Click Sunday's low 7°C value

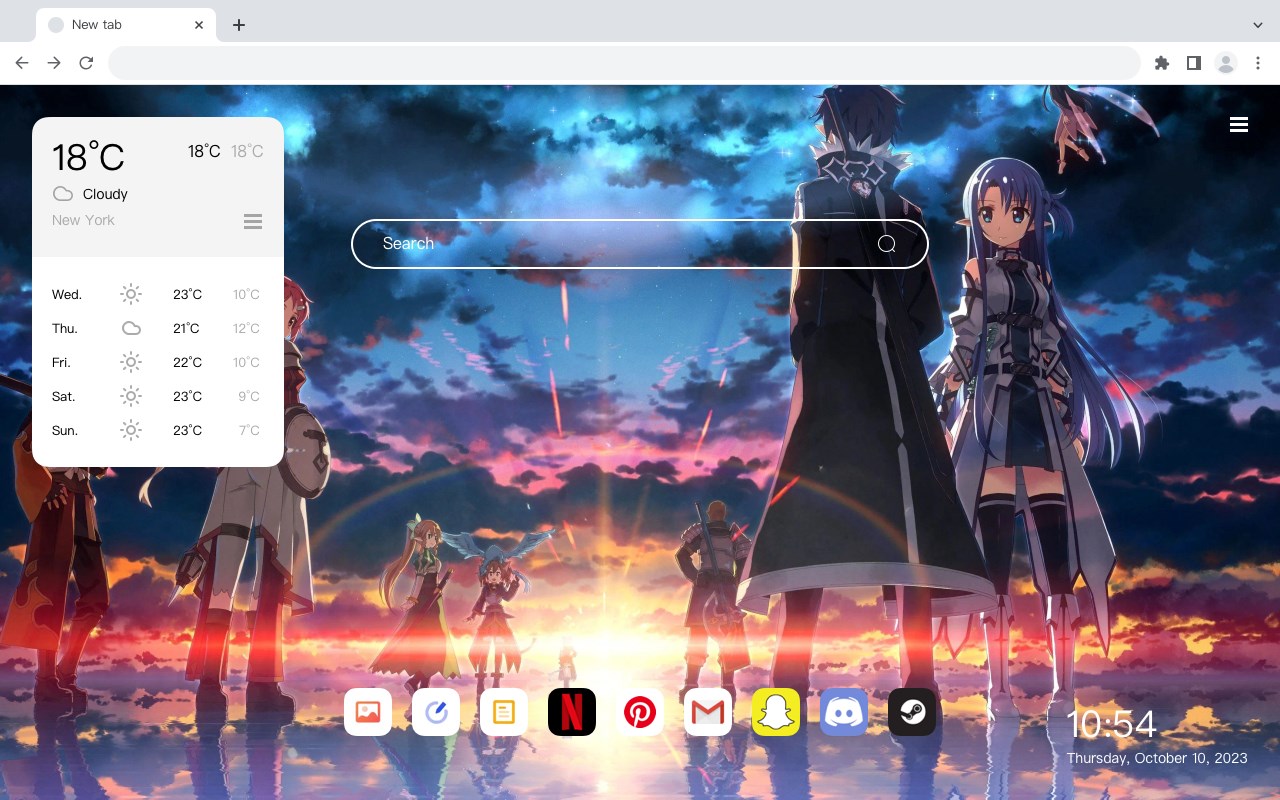pyautogui.click(x=249, y=431)
